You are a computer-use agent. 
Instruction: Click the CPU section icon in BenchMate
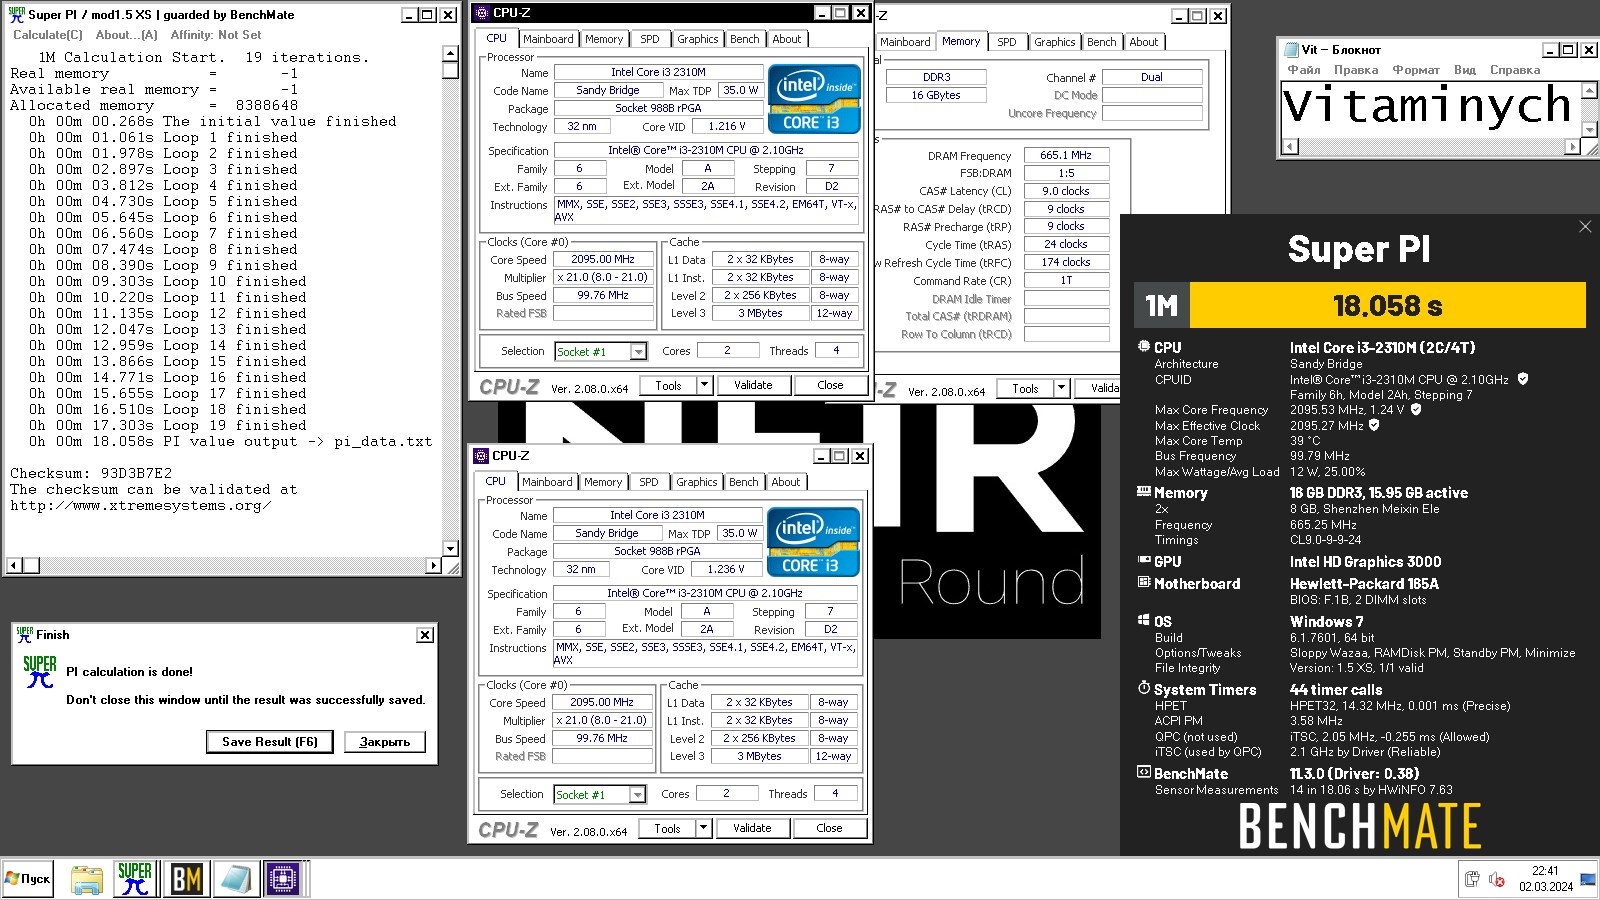click(x=1144, y=346)
